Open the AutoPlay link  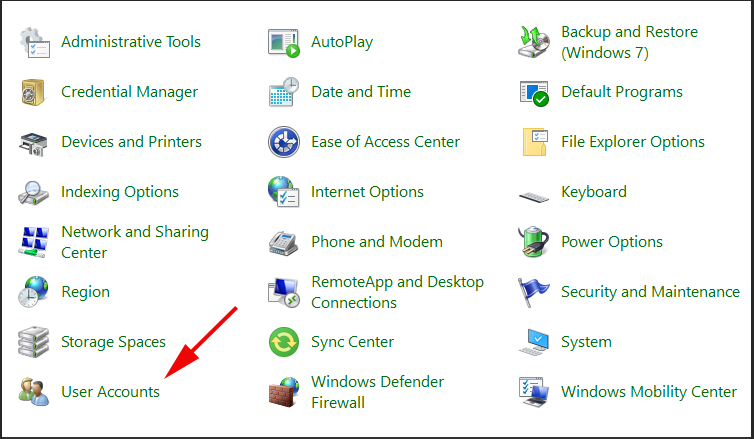pyautogui.click(x=342, y=42)
